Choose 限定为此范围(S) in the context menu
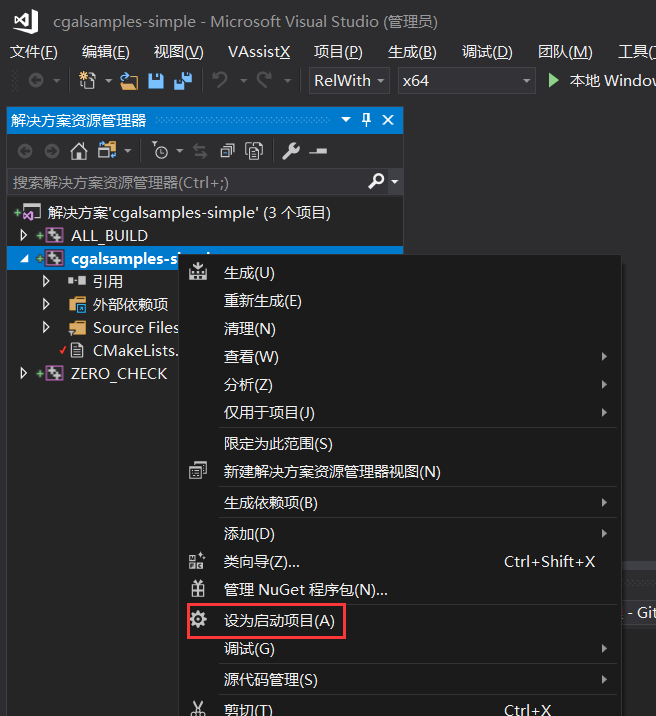This screenshot has height=716, width=656. tap(399, 444)
